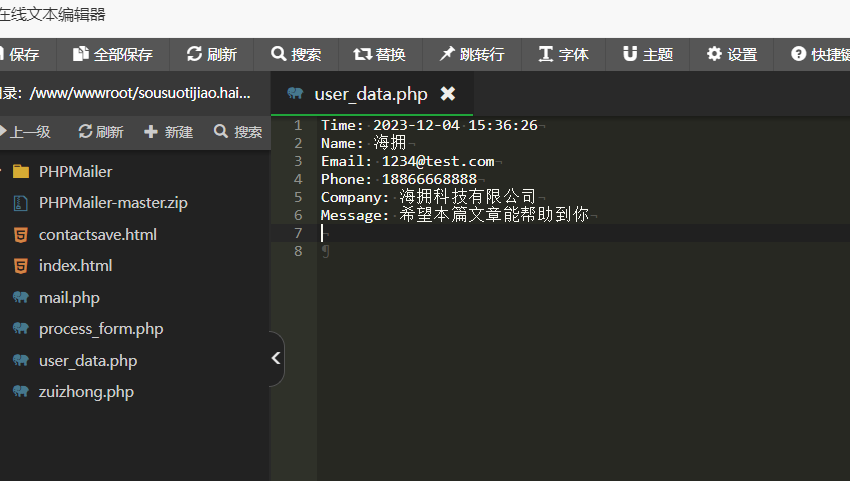Click PHP elephant icon in editor tab
This screenshot has width=850, height=481.
295,93
